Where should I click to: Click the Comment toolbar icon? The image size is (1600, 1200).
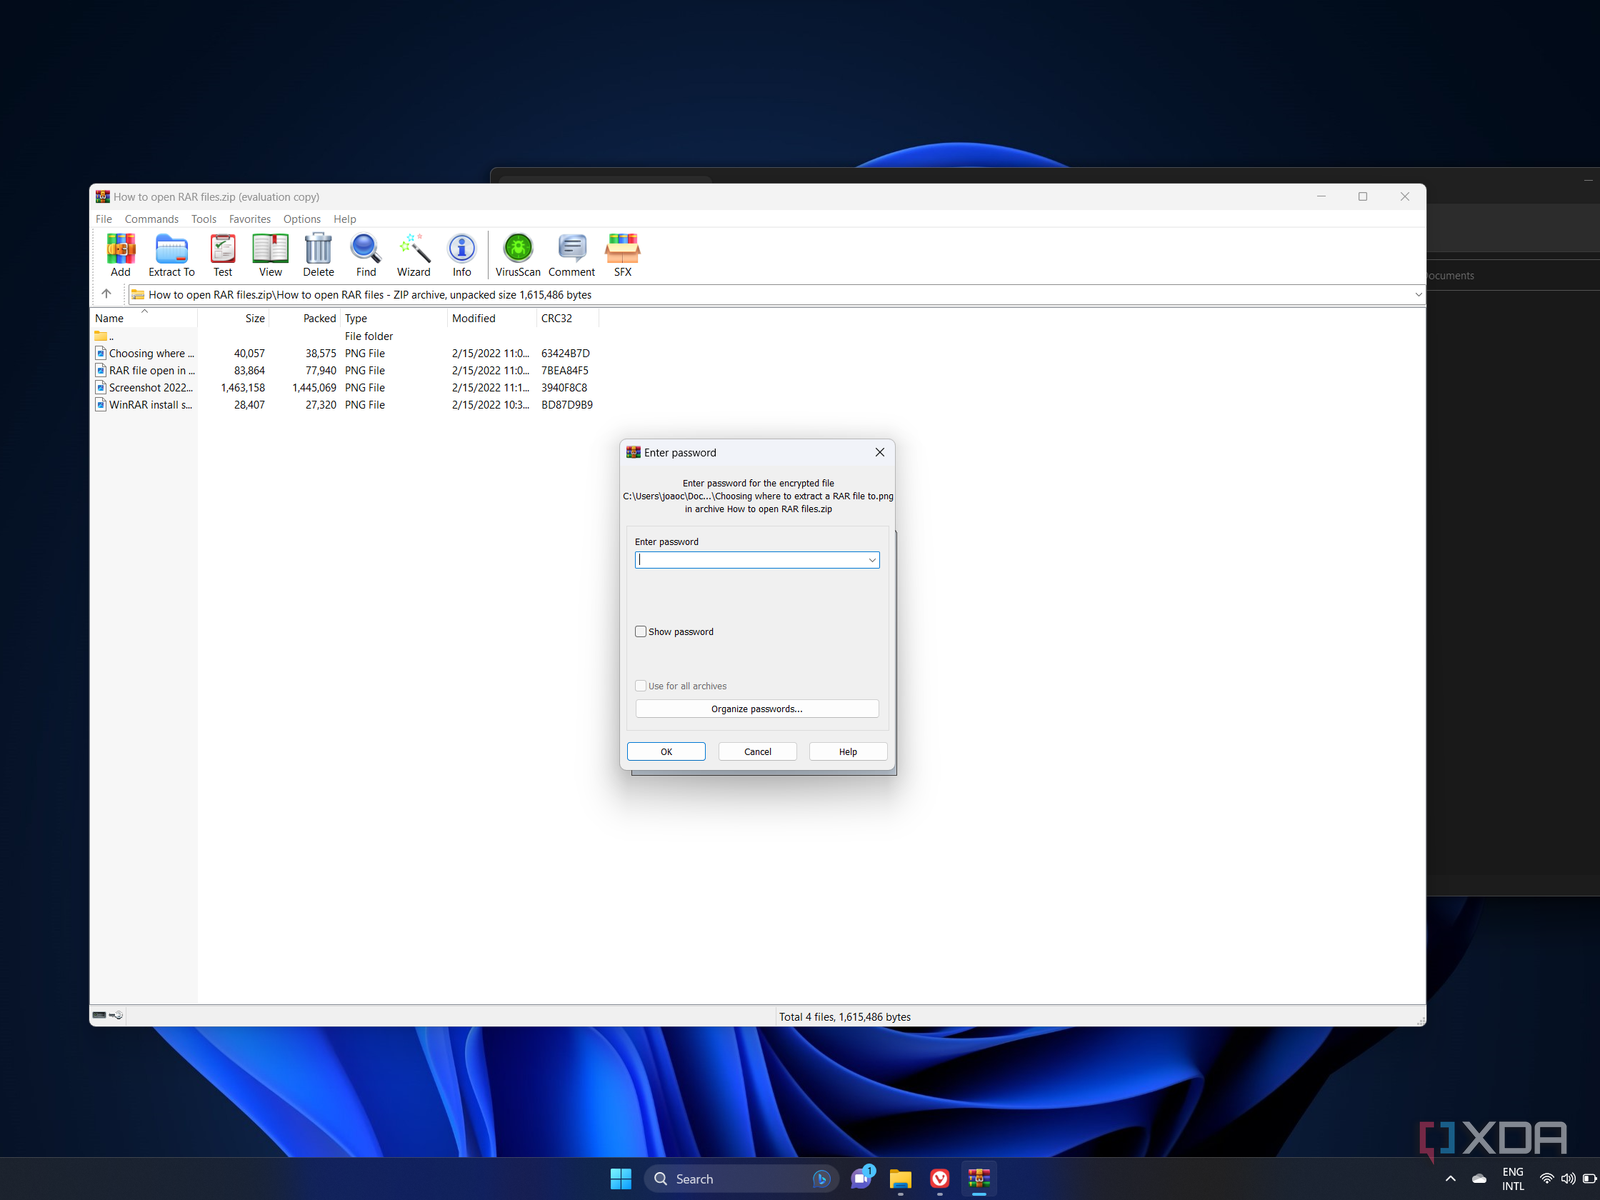pyautogui.click(x=571, y=254)
